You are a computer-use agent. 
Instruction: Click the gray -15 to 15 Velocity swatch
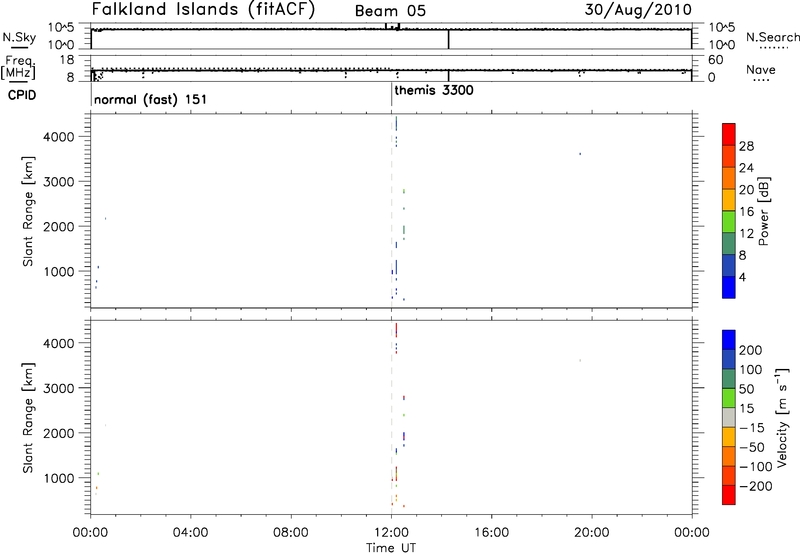pos(729,417)
